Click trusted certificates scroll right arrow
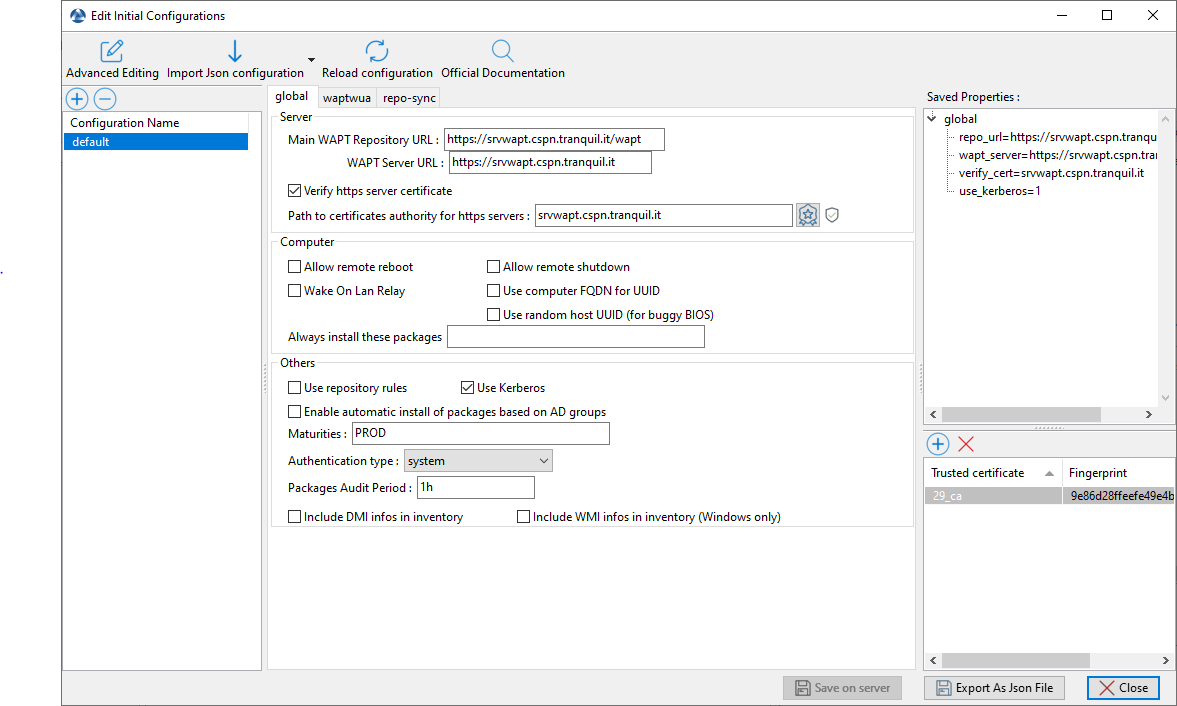Image resolution: width=1177 pixels, height=706 pixels. click(1165, 660)
